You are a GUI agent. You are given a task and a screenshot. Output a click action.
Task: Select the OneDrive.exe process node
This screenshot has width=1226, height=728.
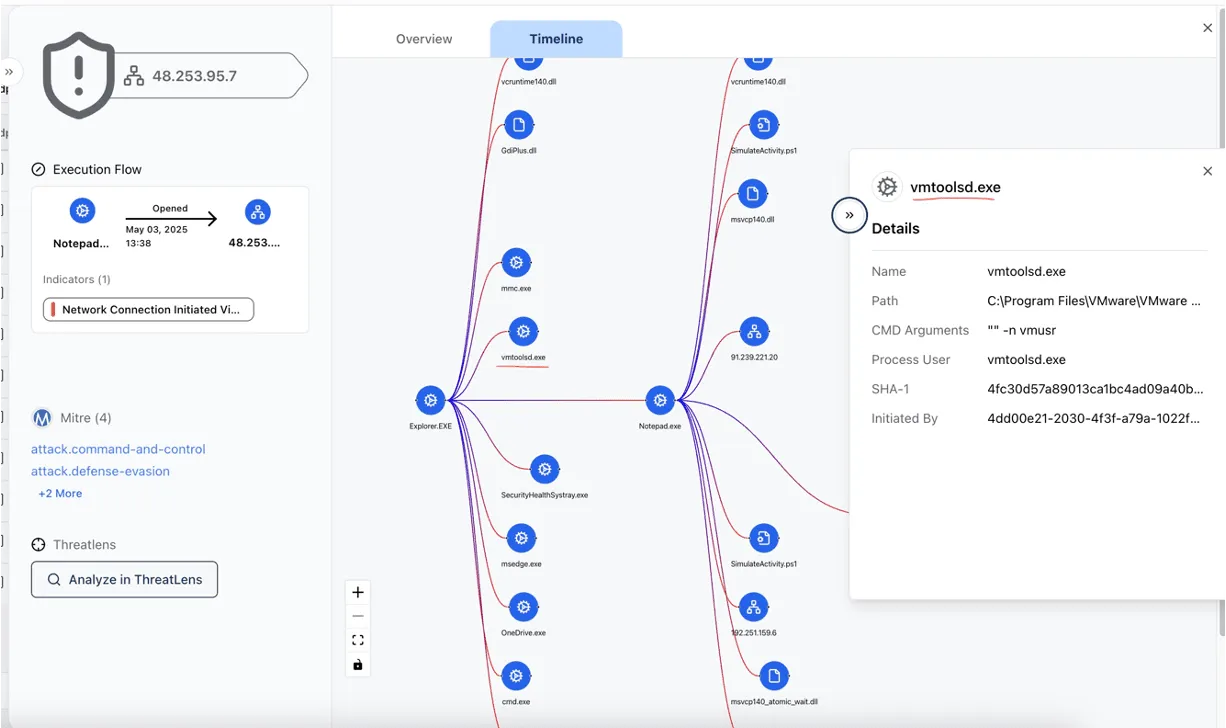(523, 607)
